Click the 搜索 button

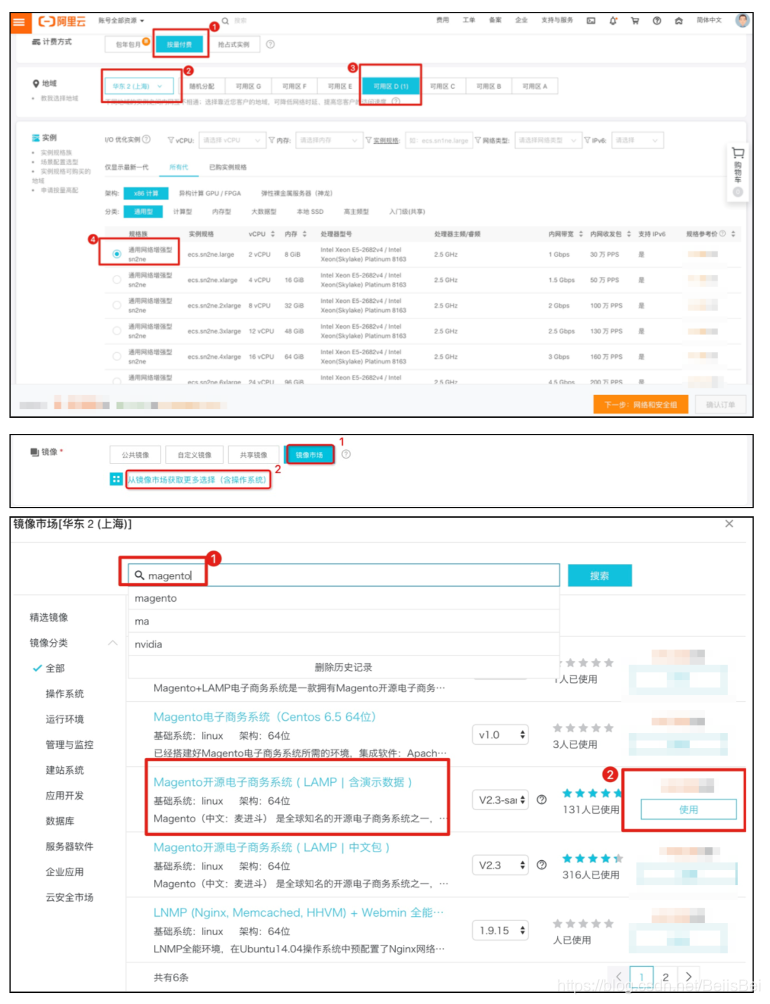pos(600,576)
